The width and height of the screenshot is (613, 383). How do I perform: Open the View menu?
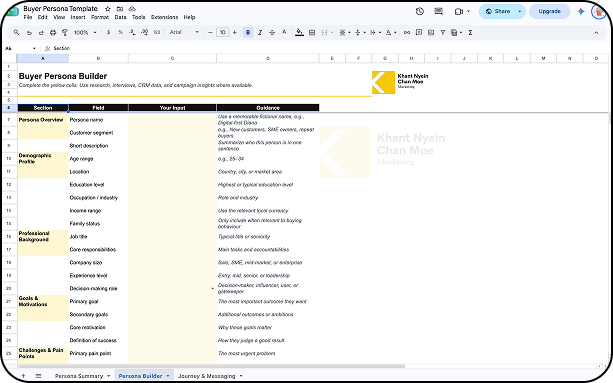(x=59, y=17)
